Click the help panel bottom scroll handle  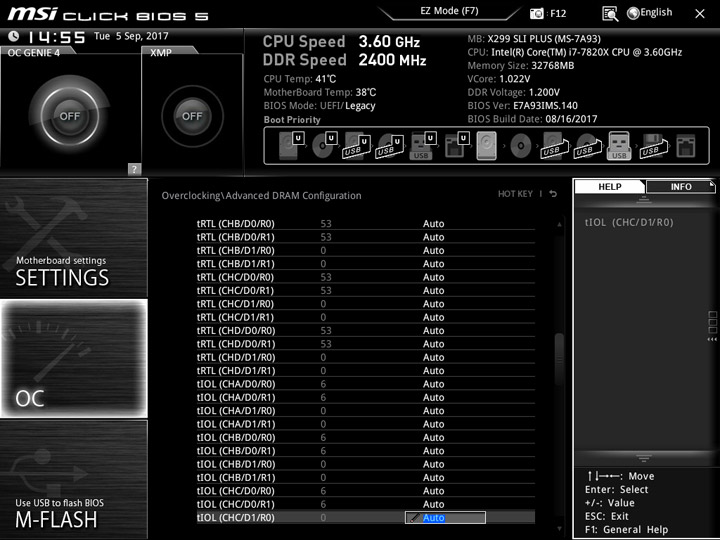pyautogui.click(x=644, y=458)
